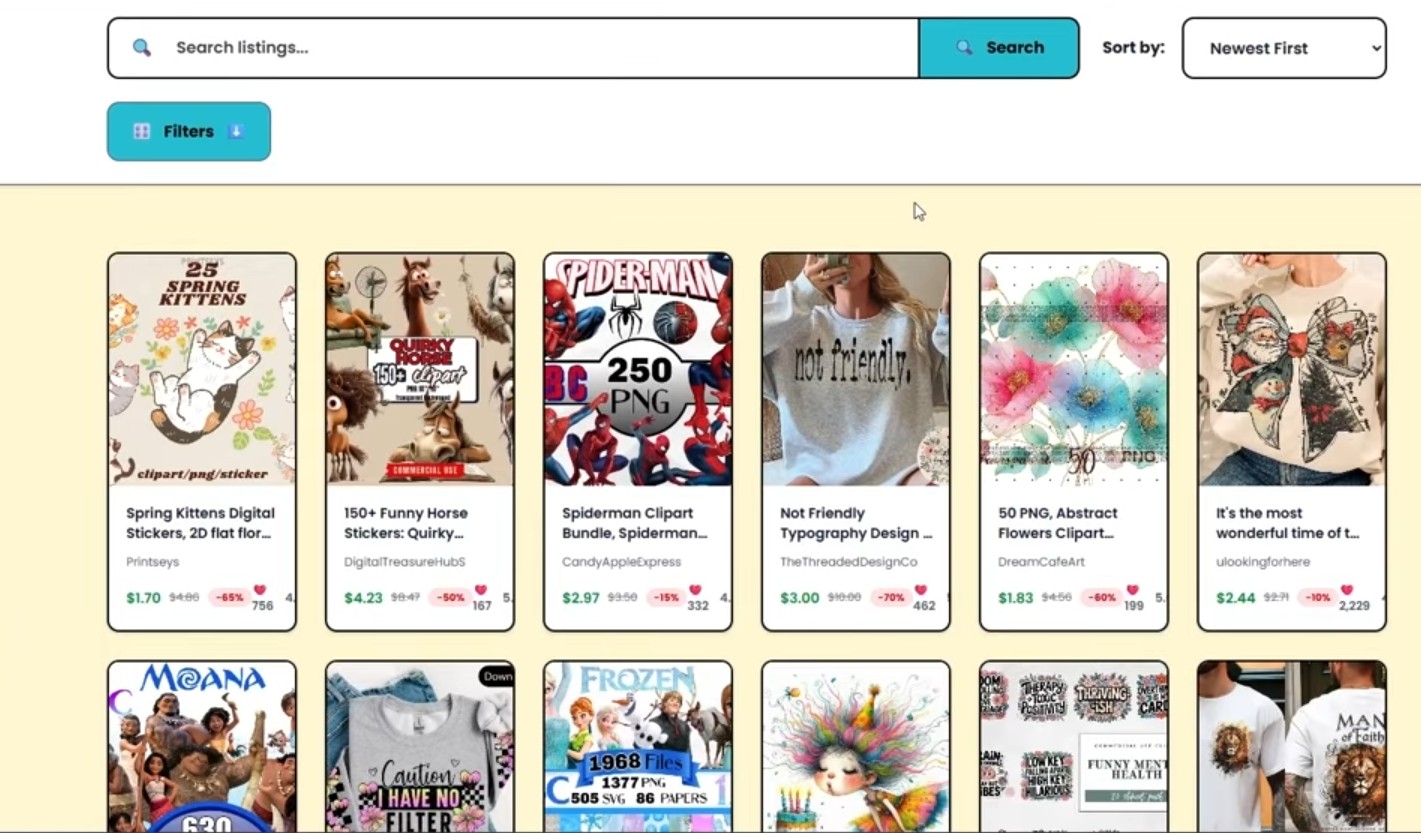1421x833 pixels.
Task: Click the title Not Friendly Typography Design
Action: click(856, 522)
